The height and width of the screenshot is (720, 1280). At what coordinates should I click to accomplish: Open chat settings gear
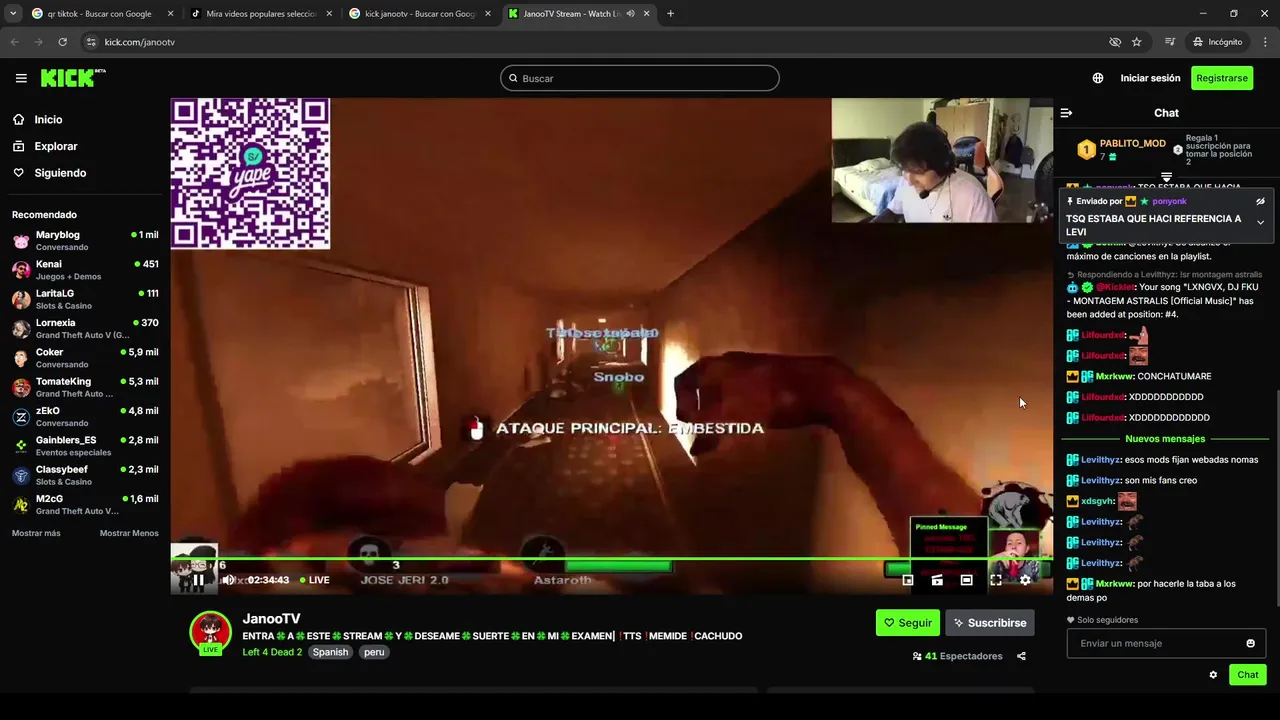[1213, 675]
